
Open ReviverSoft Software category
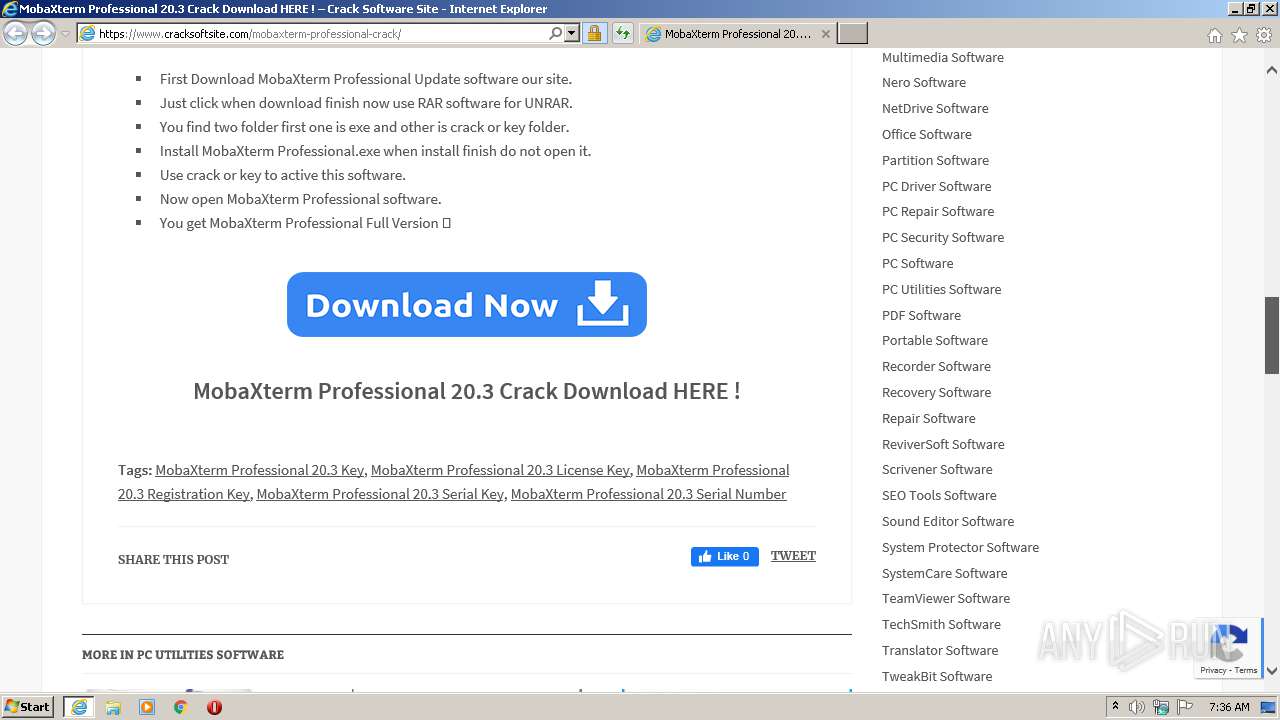pyautogui.click(x=943, y=445)
